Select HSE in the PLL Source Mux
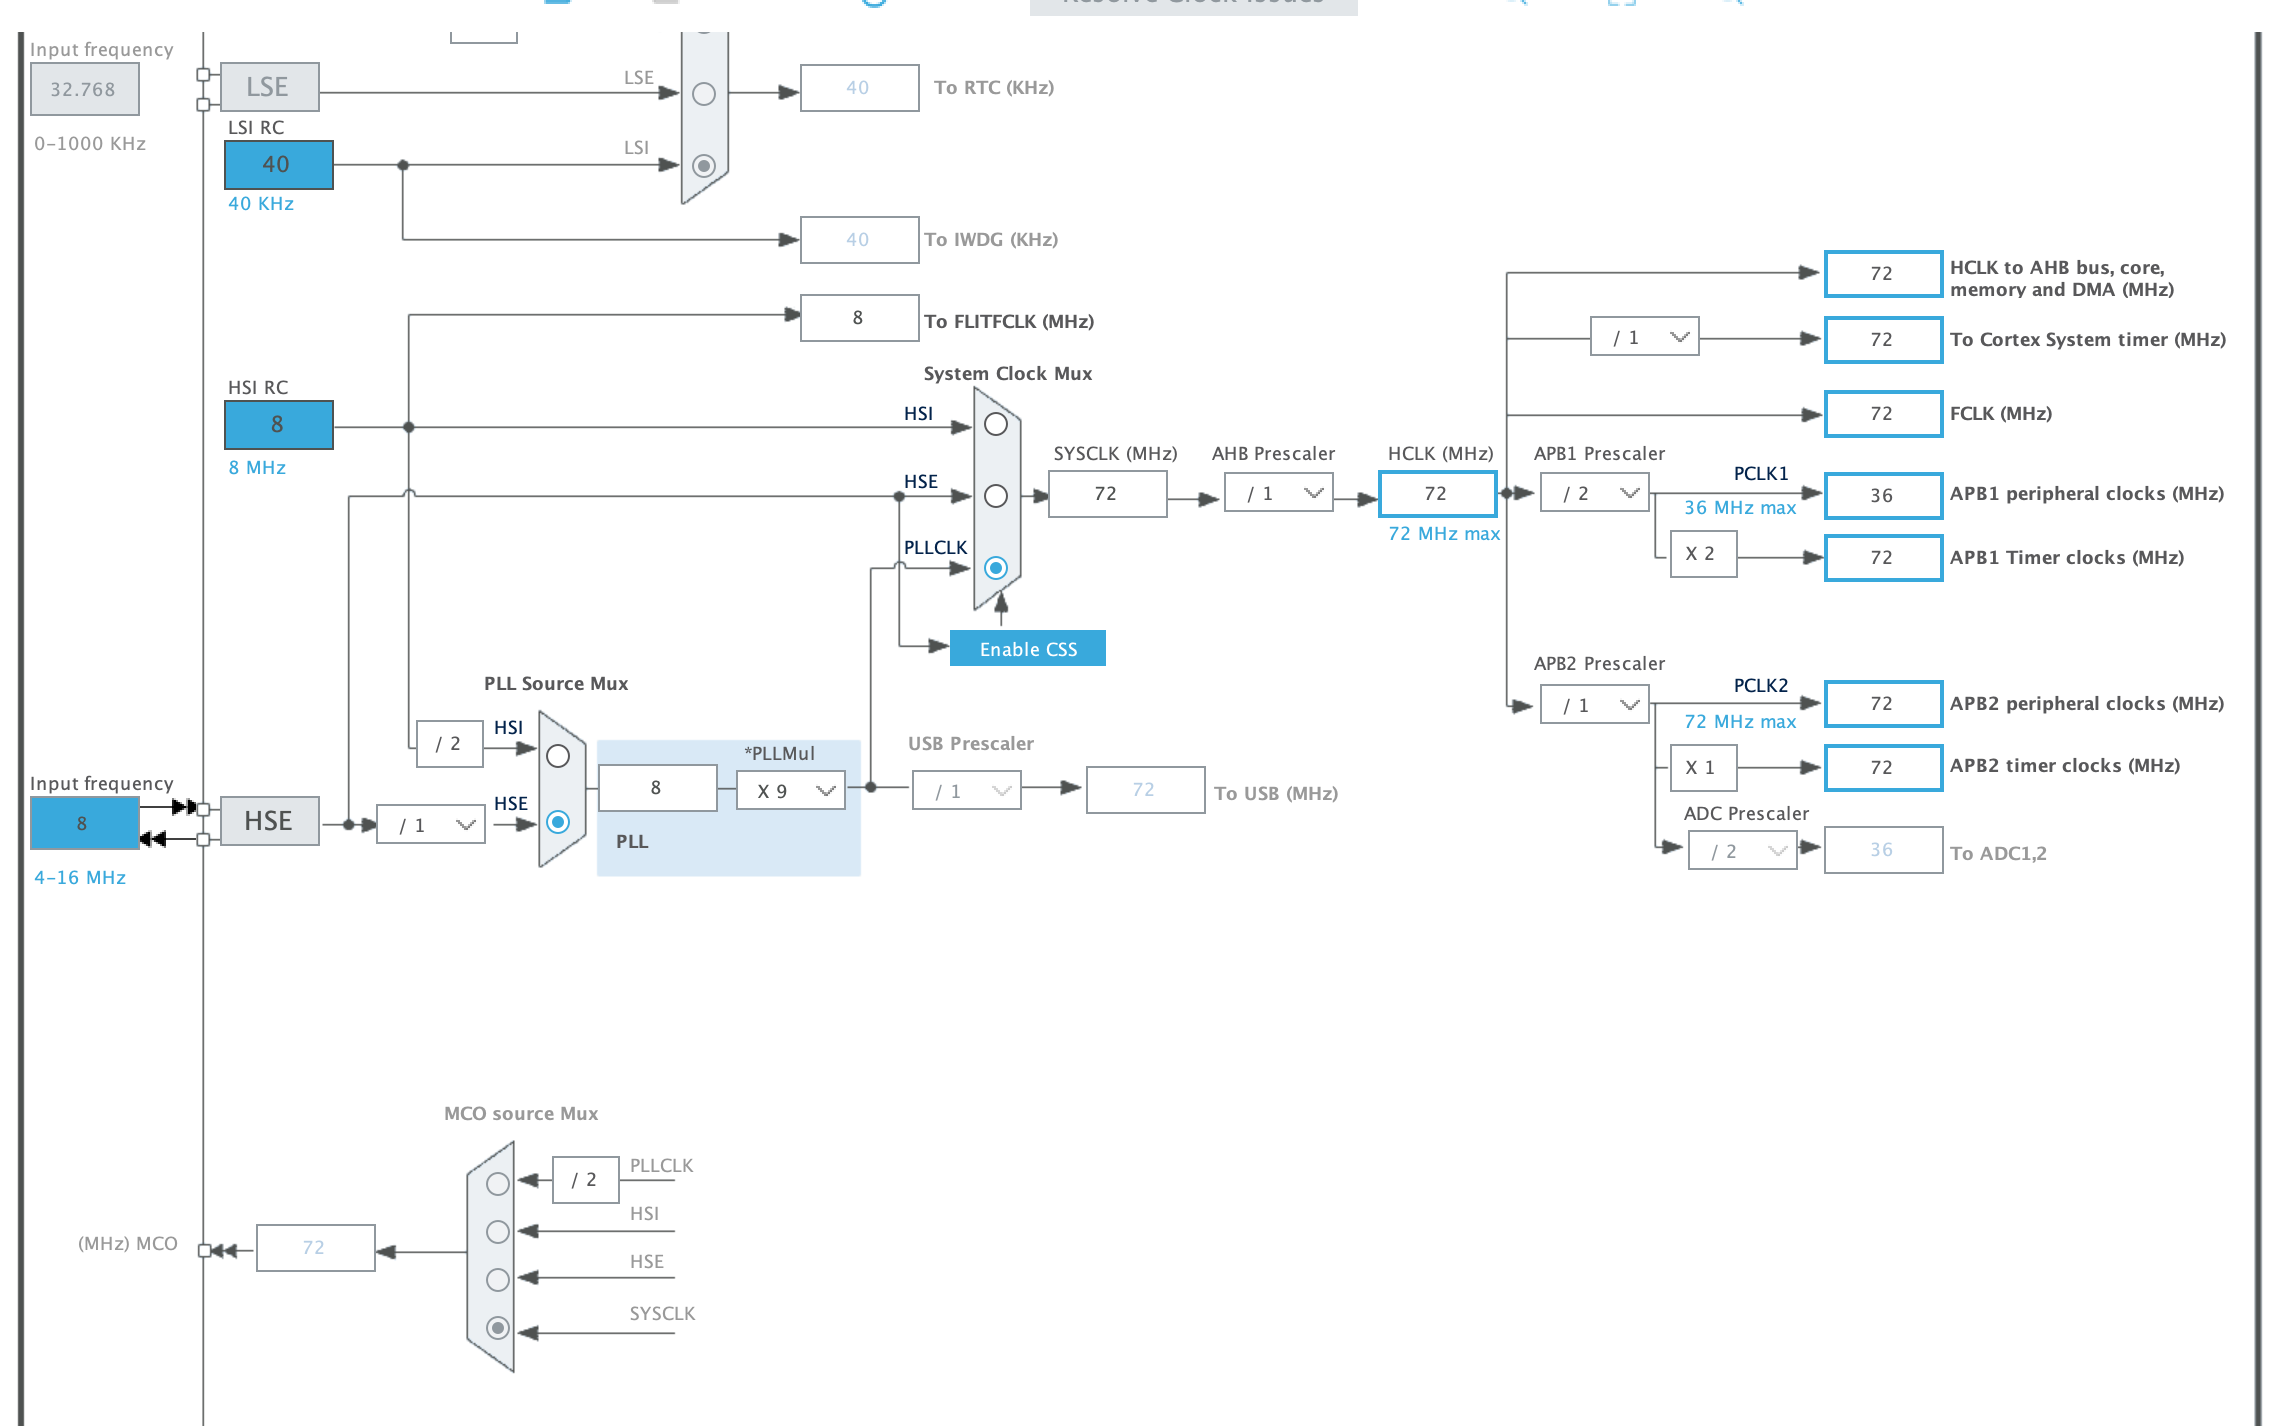This screenshot has height=1426, width=2280. click(x=558, y=822)
